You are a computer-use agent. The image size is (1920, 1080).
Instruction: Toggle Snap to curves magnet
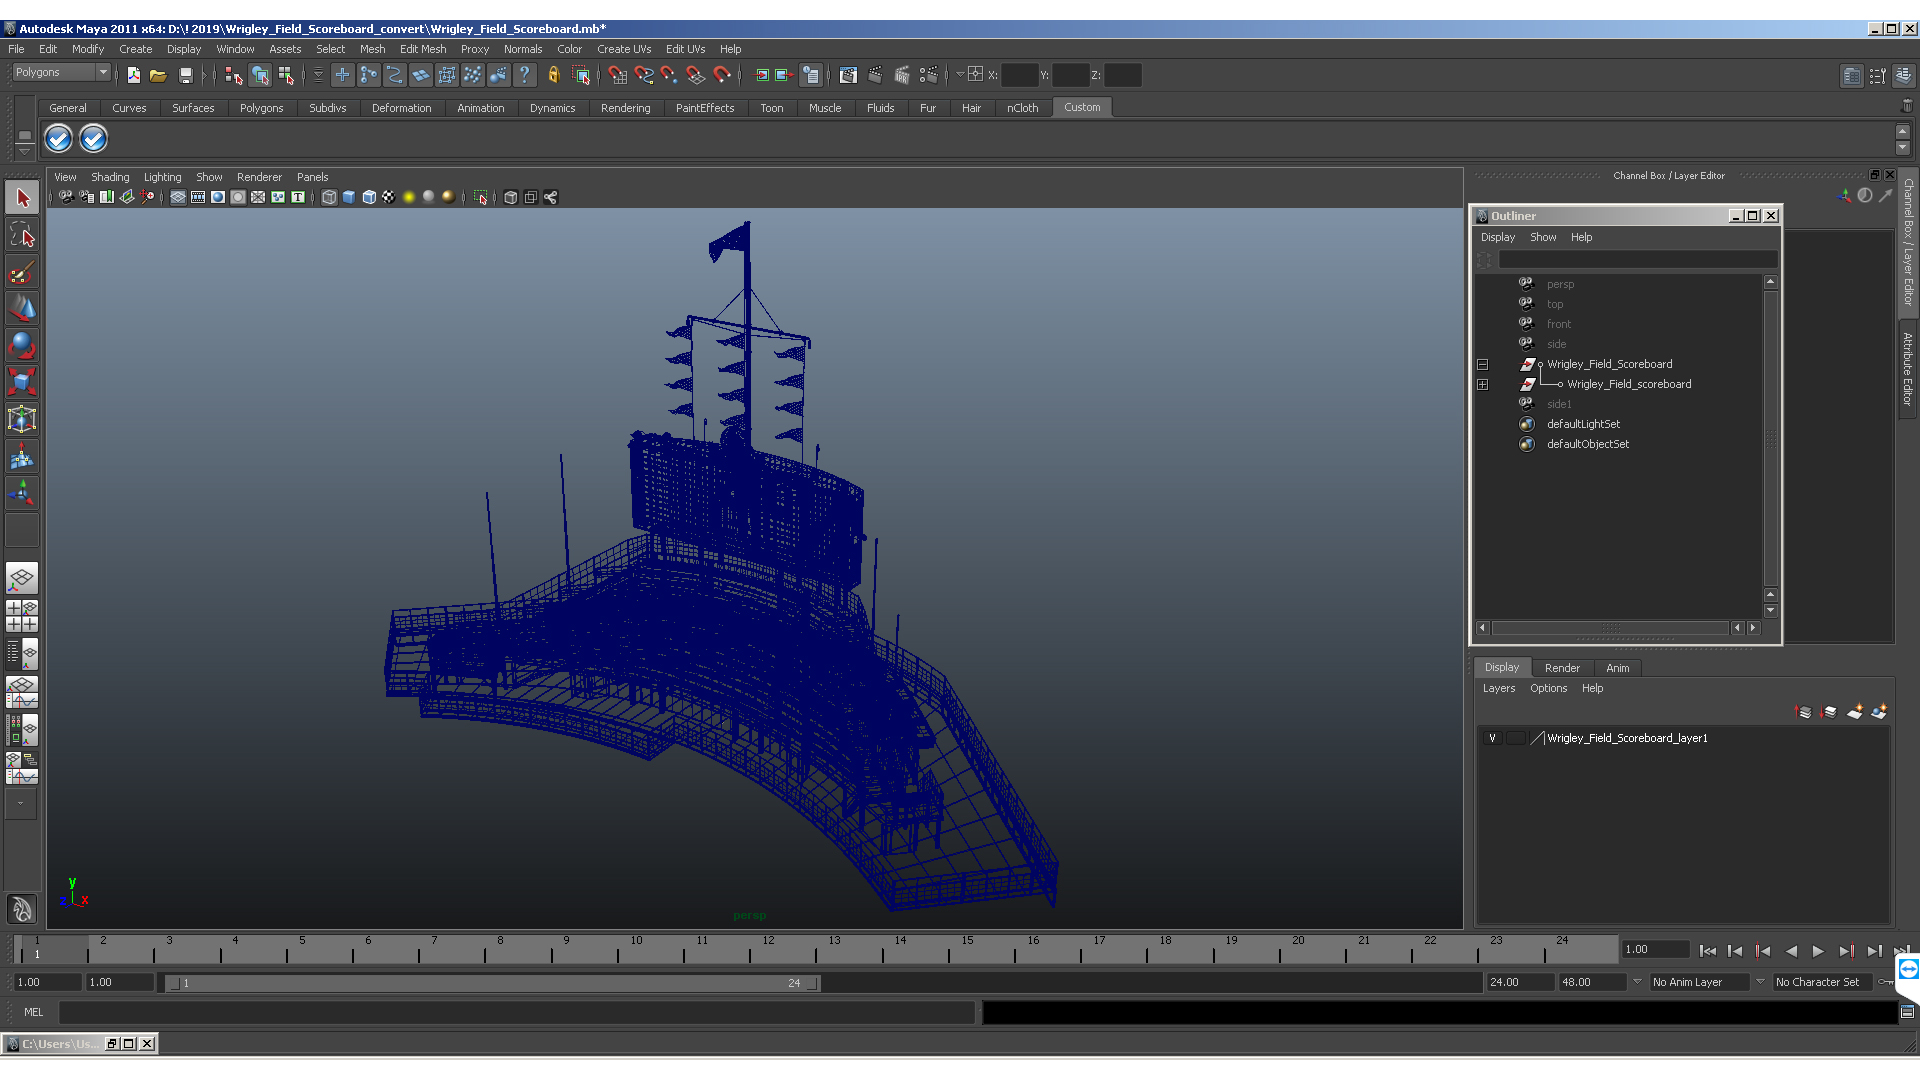pyautogui.click(x=643, y=75)
